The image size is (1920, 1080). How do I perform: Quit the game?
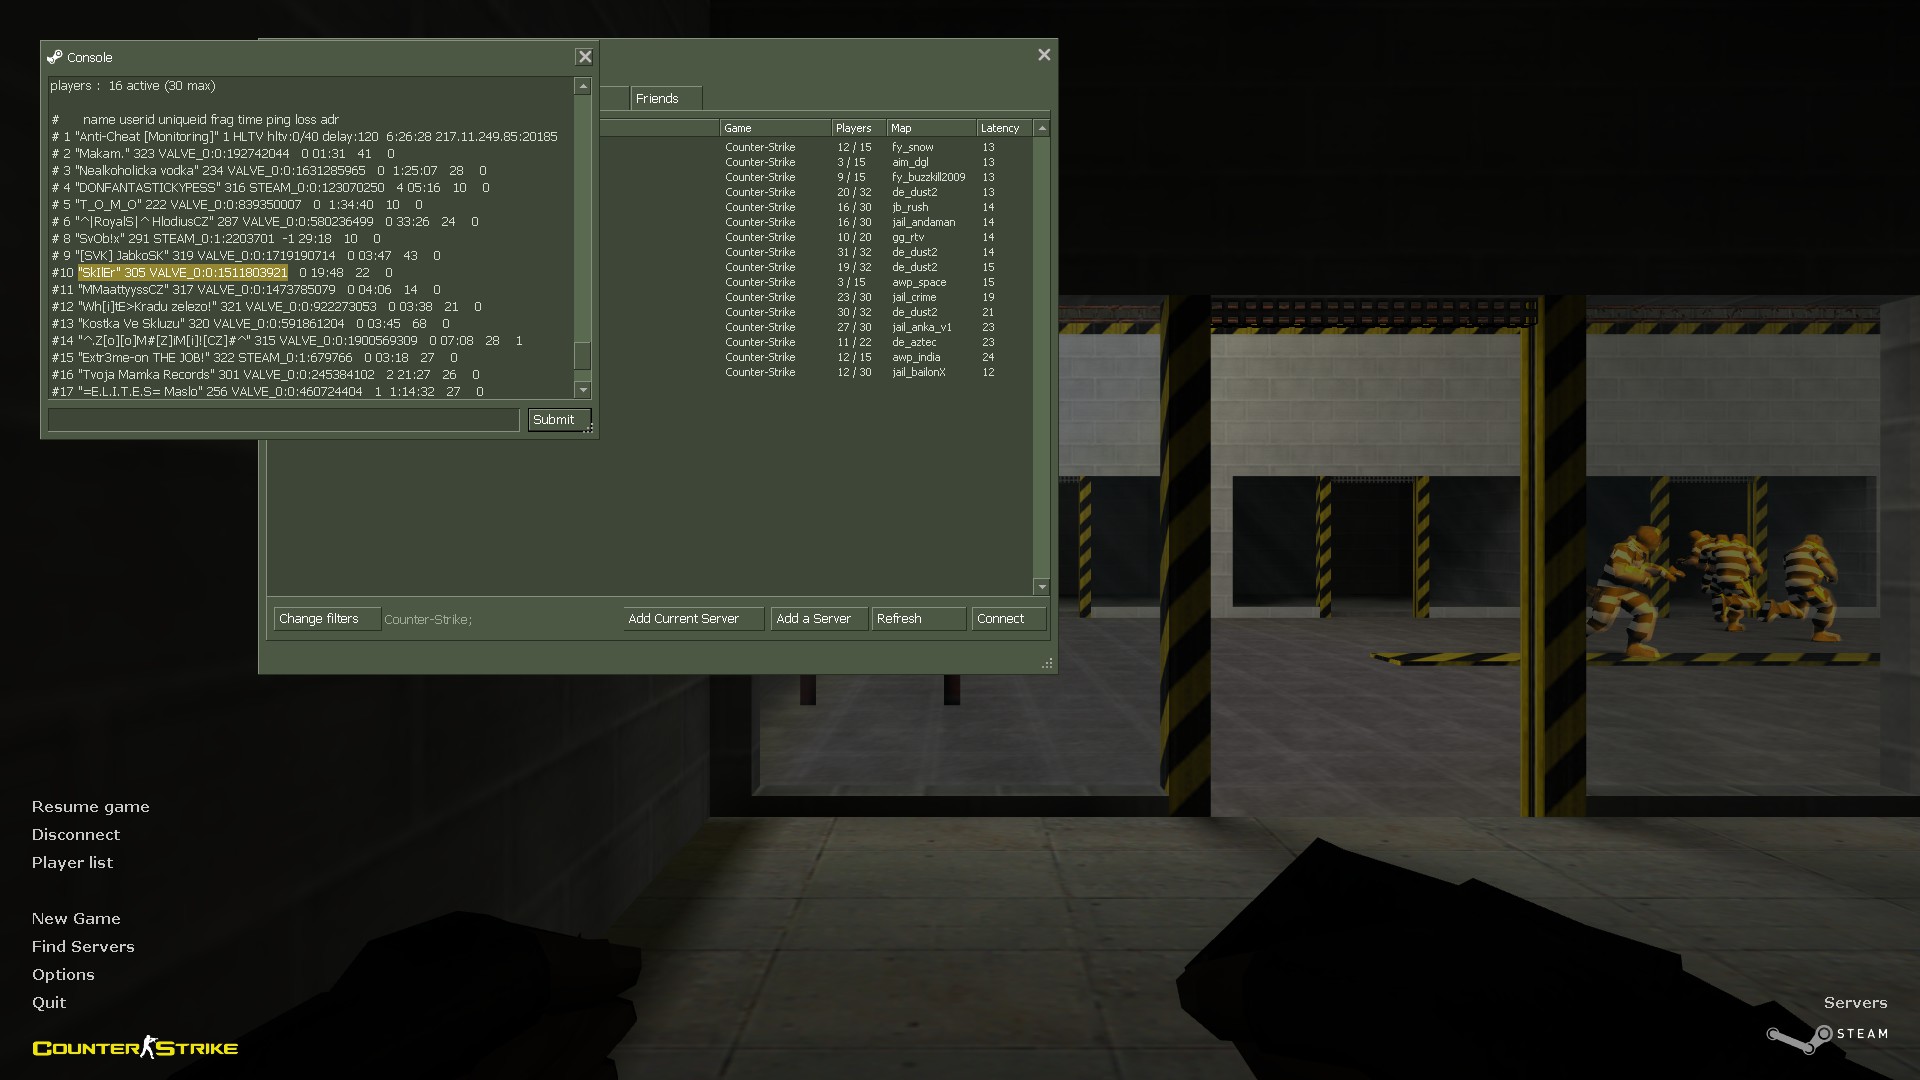coord(49,1003)
